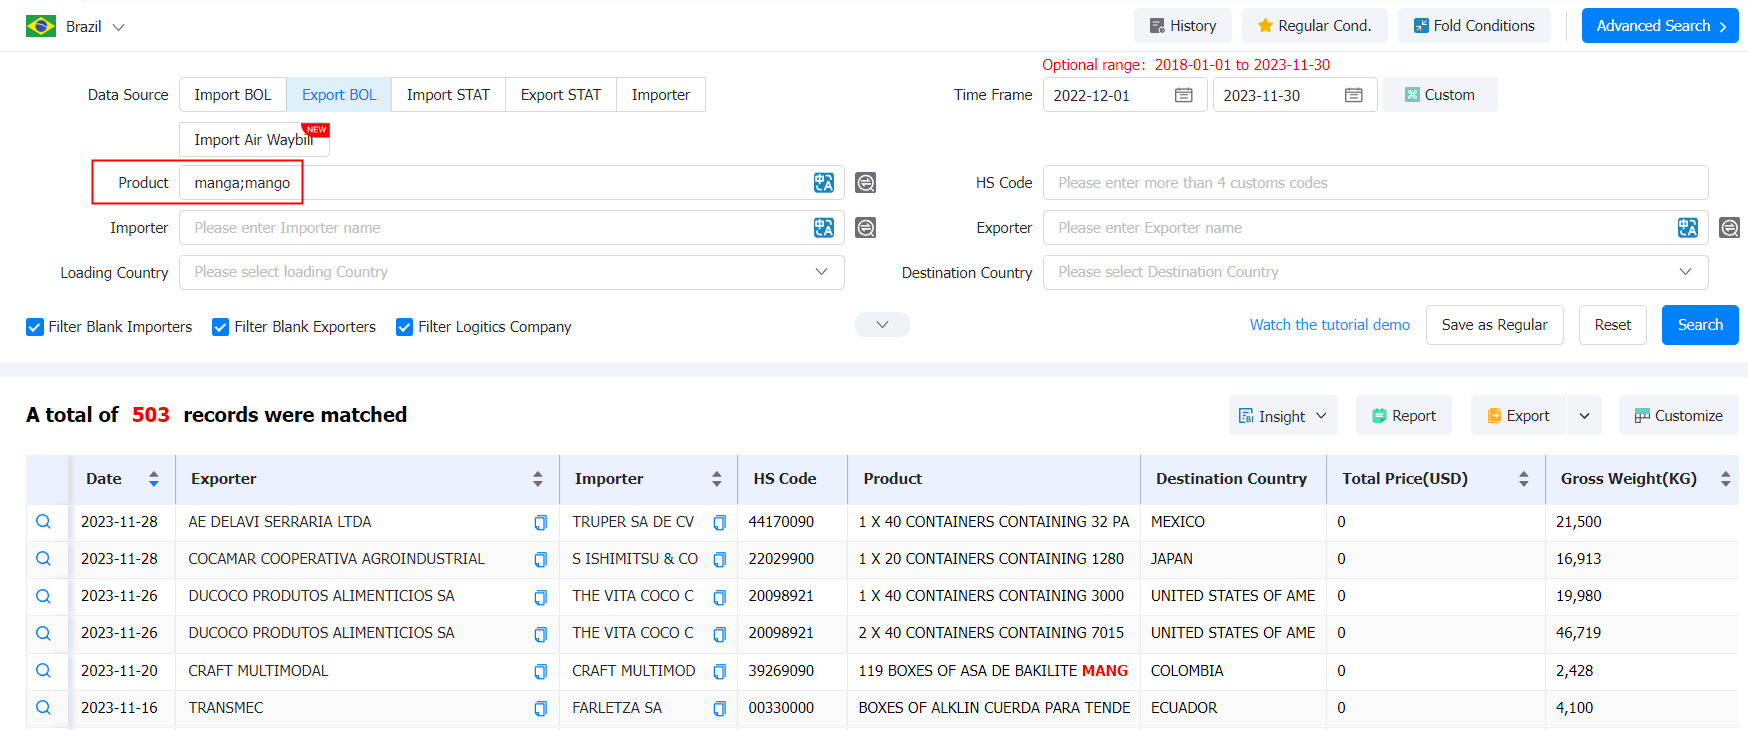Image resolution: width=1748 pixels, height=730 pixels.
Task: Click translate icon in Product field
Action: [824, 183]
